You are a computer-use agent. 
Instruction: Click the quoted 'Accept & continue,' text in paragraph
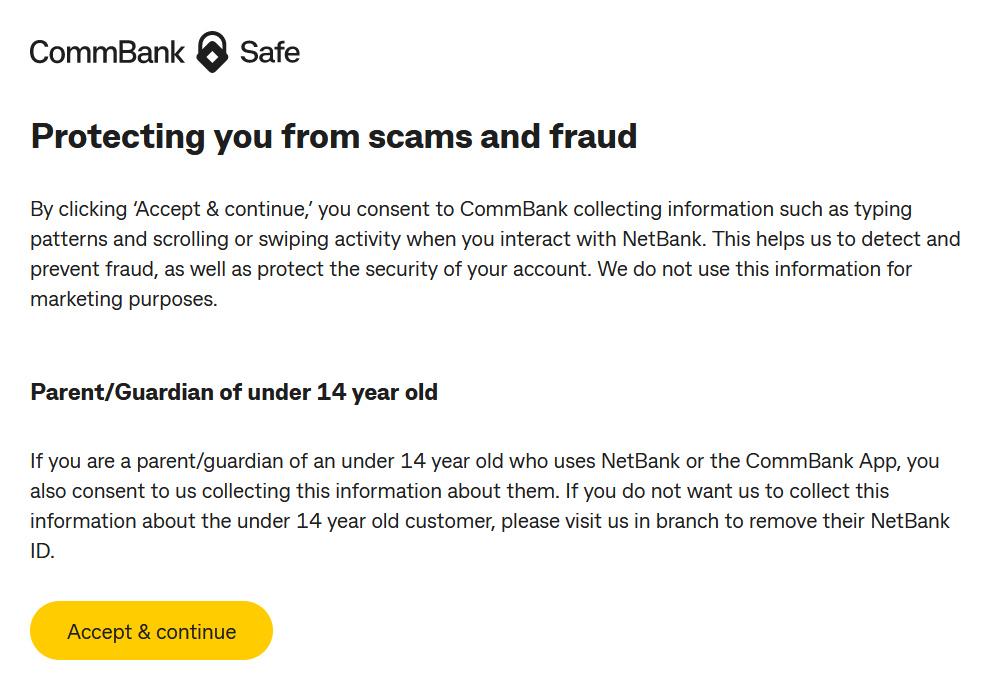click(x=222, y=209)
